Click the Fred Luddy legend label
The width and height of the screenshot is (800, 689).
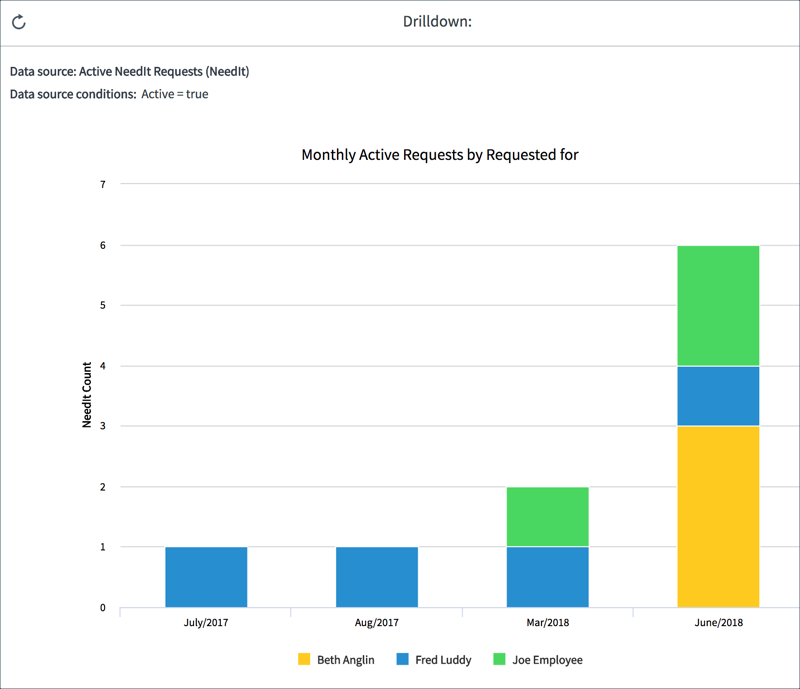click(x=443, y=660)
